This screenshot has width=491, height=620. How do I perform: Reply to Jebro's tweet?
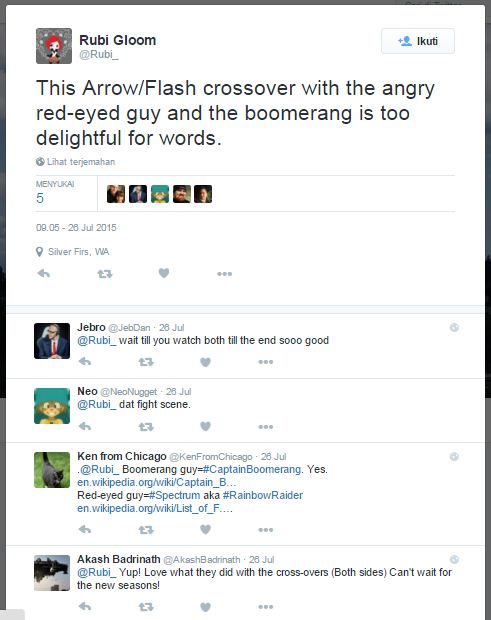point(85,361)
